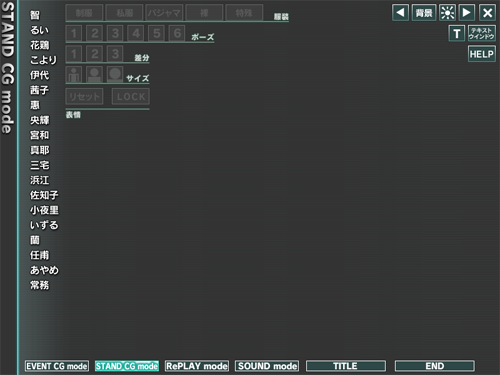Switch to EVENT CG mode tab

point(57,366)
